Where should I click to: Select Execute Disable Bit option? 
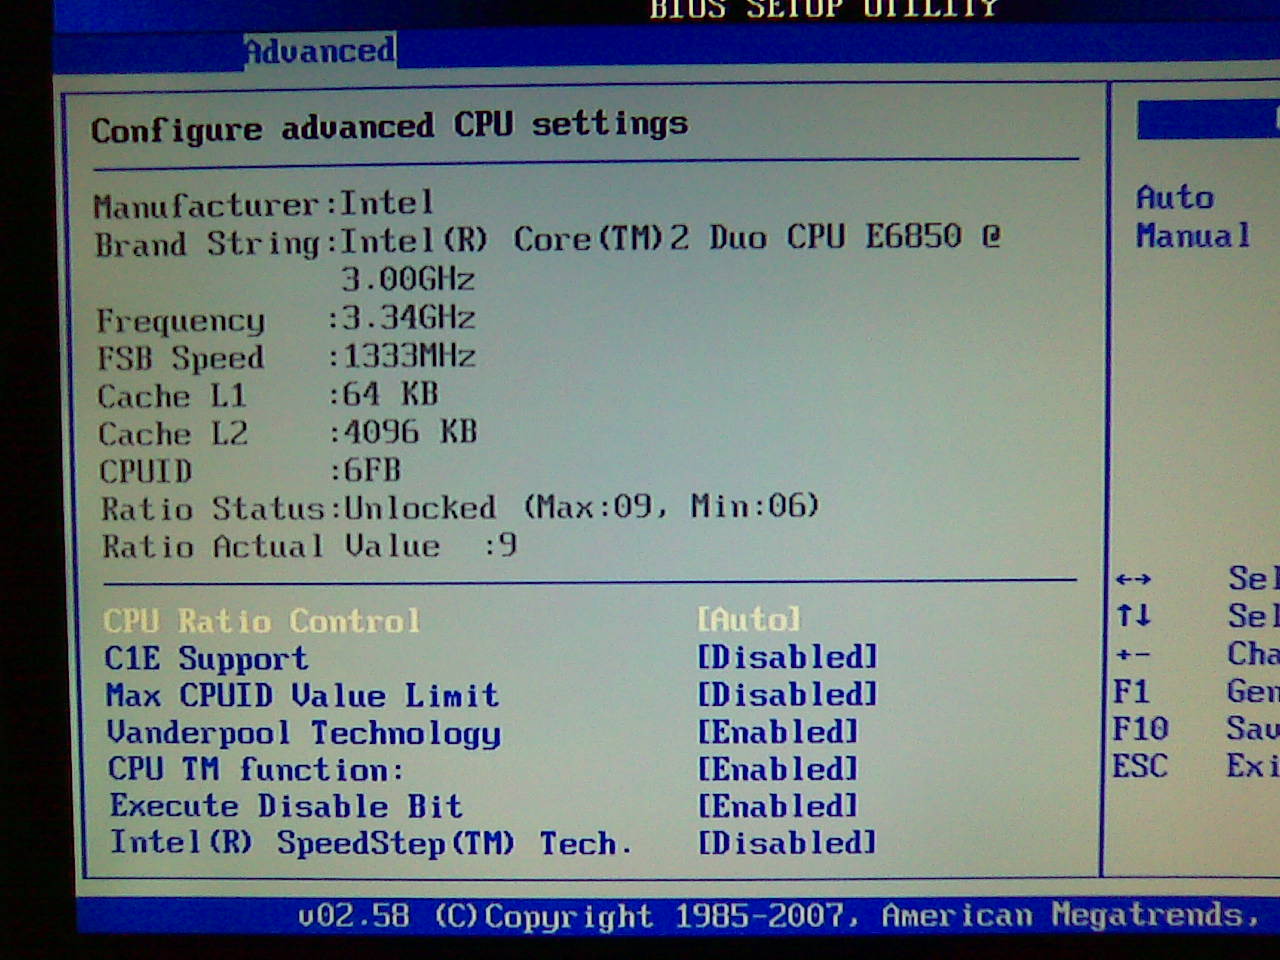coord(286,806)
